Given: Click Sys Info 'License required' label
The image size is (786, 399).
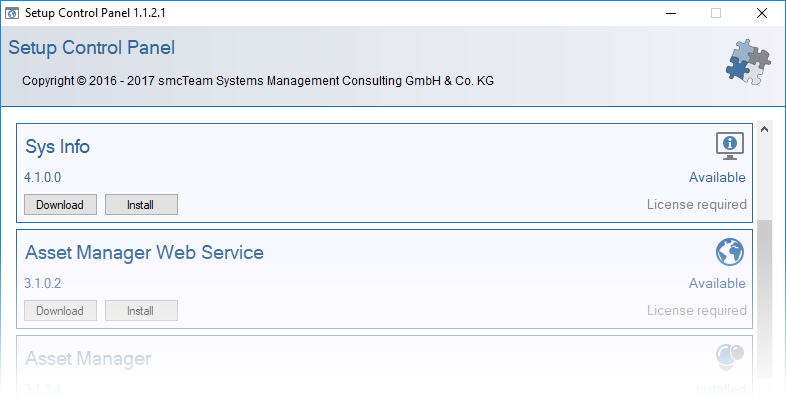Looking at the screenshot, I should [x=697, y=205].
